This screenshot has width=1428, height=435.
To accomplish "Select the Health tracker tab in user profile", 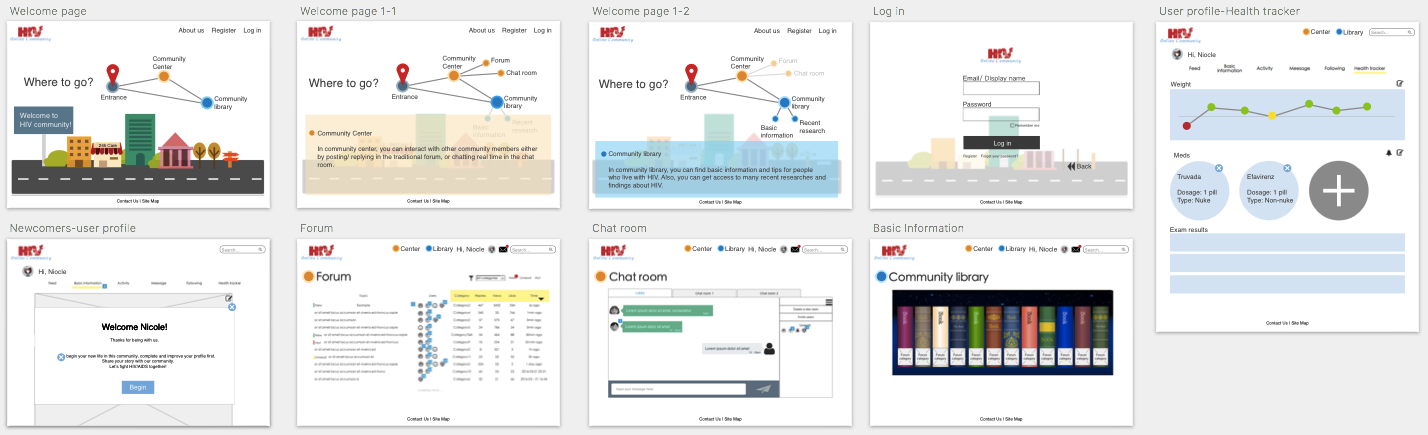I will coord(1369,68).
